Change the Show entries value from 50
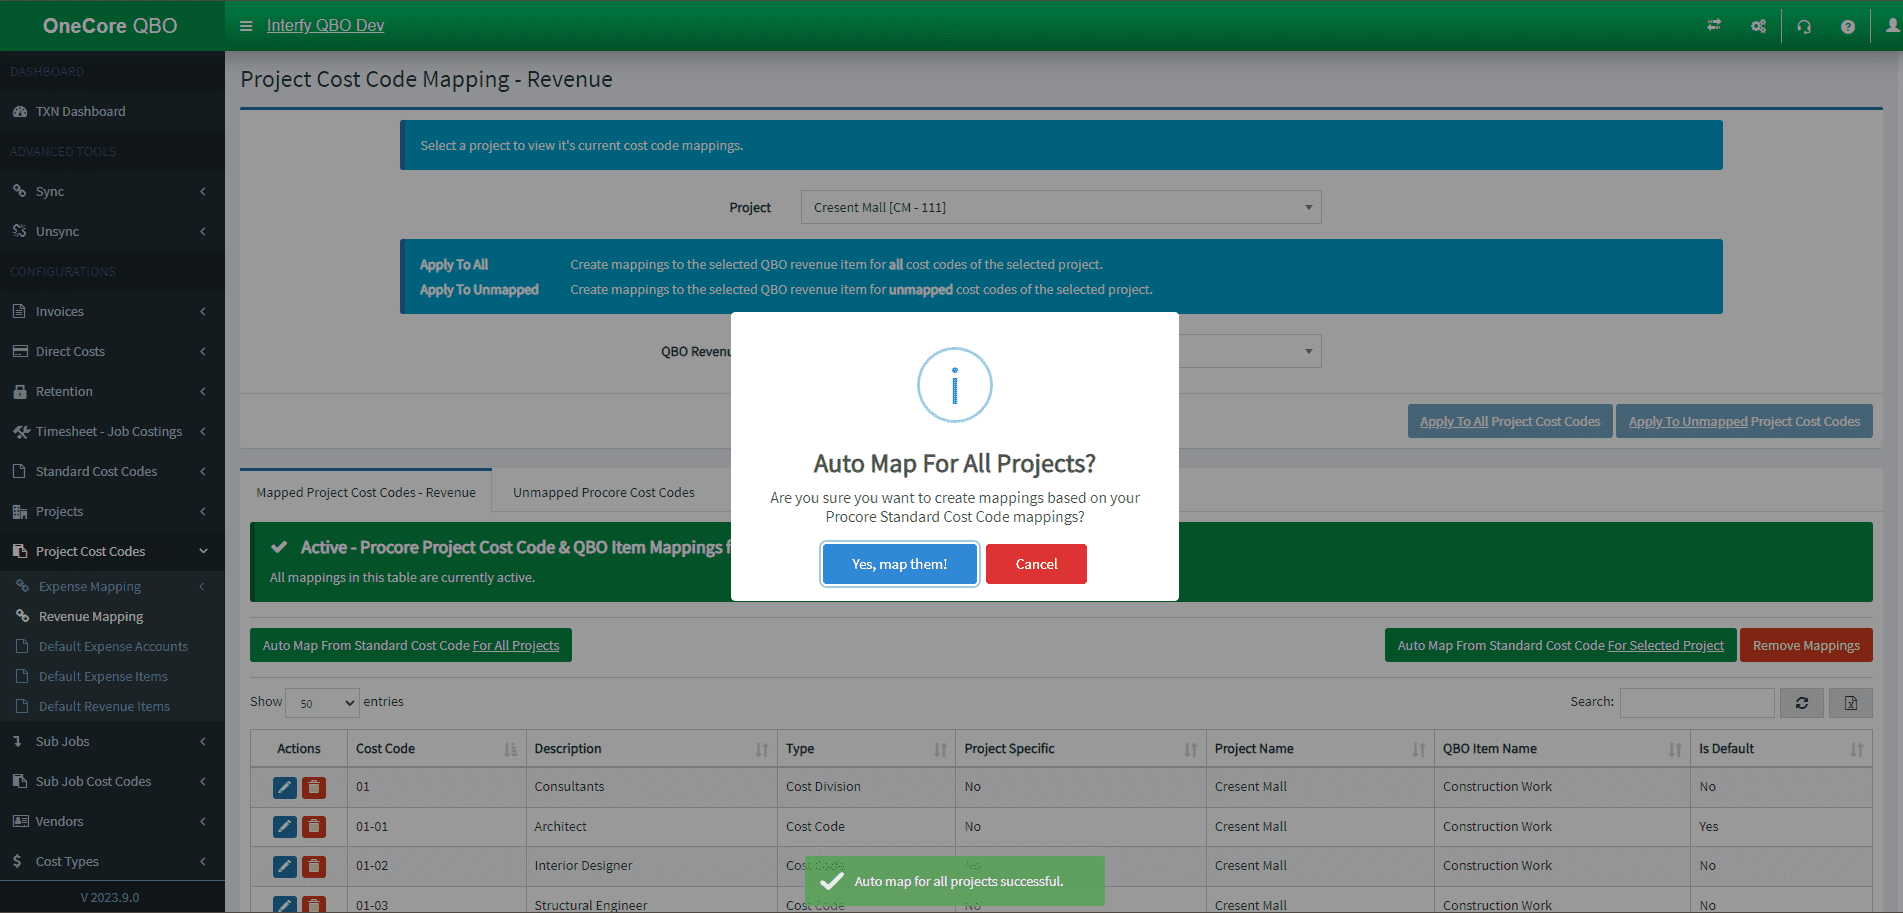The image size is (1903, 913). (x=322, y=703)
